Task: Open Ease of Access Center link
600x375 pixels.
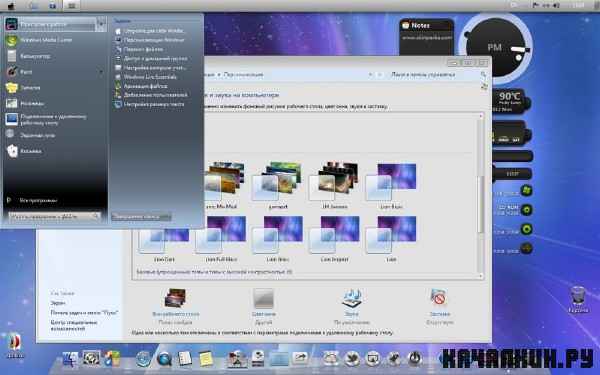Action: 74,326
